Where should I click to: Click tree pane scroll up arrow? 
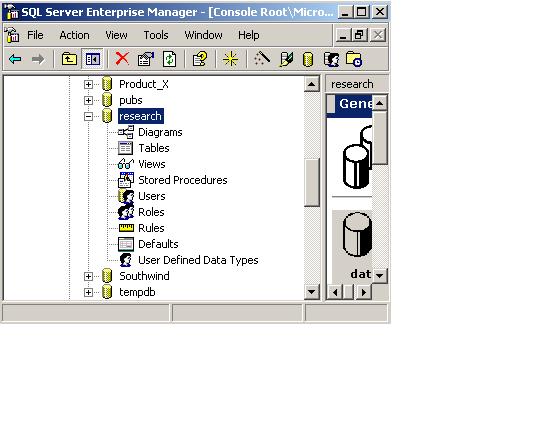[312, 84]
